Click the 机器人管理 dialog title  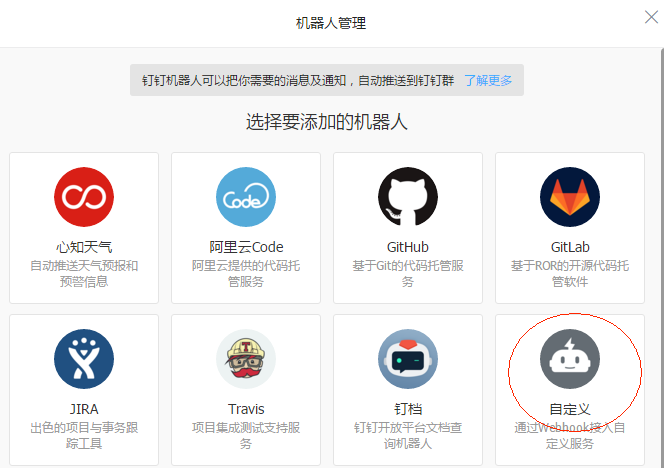[331, 23]
